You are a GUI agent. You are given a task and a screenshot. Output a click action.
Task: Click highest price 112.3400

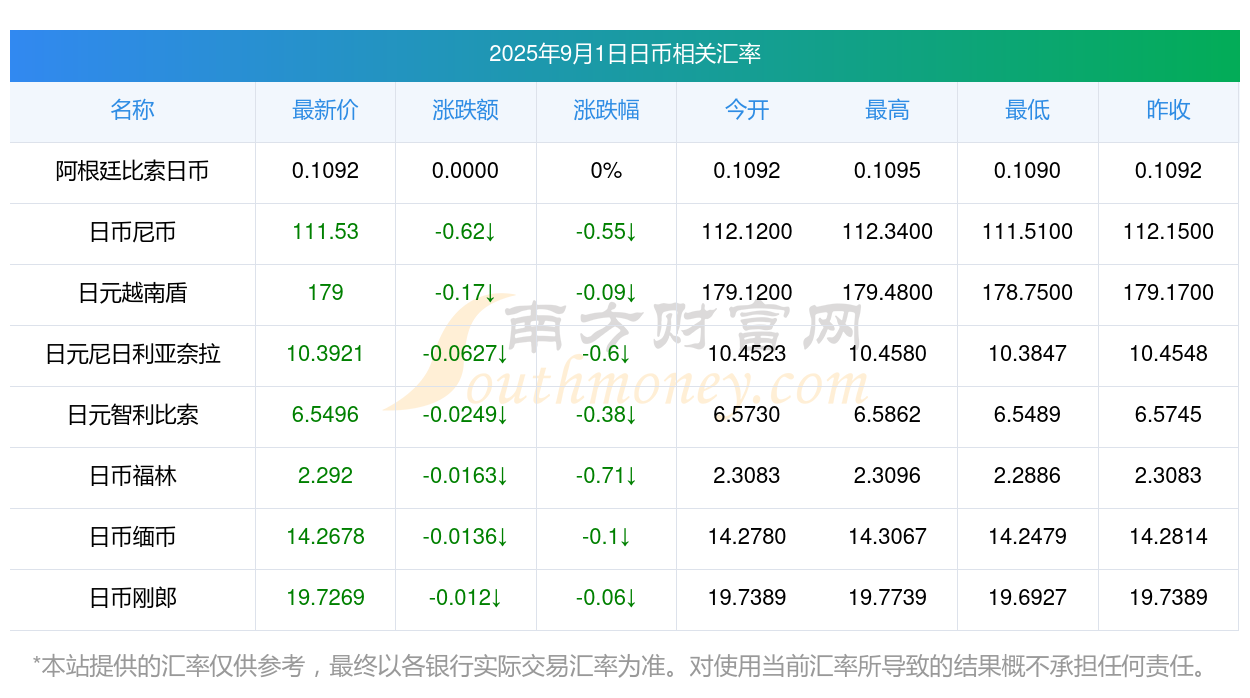pyautogui.click(x=887, y=232)
